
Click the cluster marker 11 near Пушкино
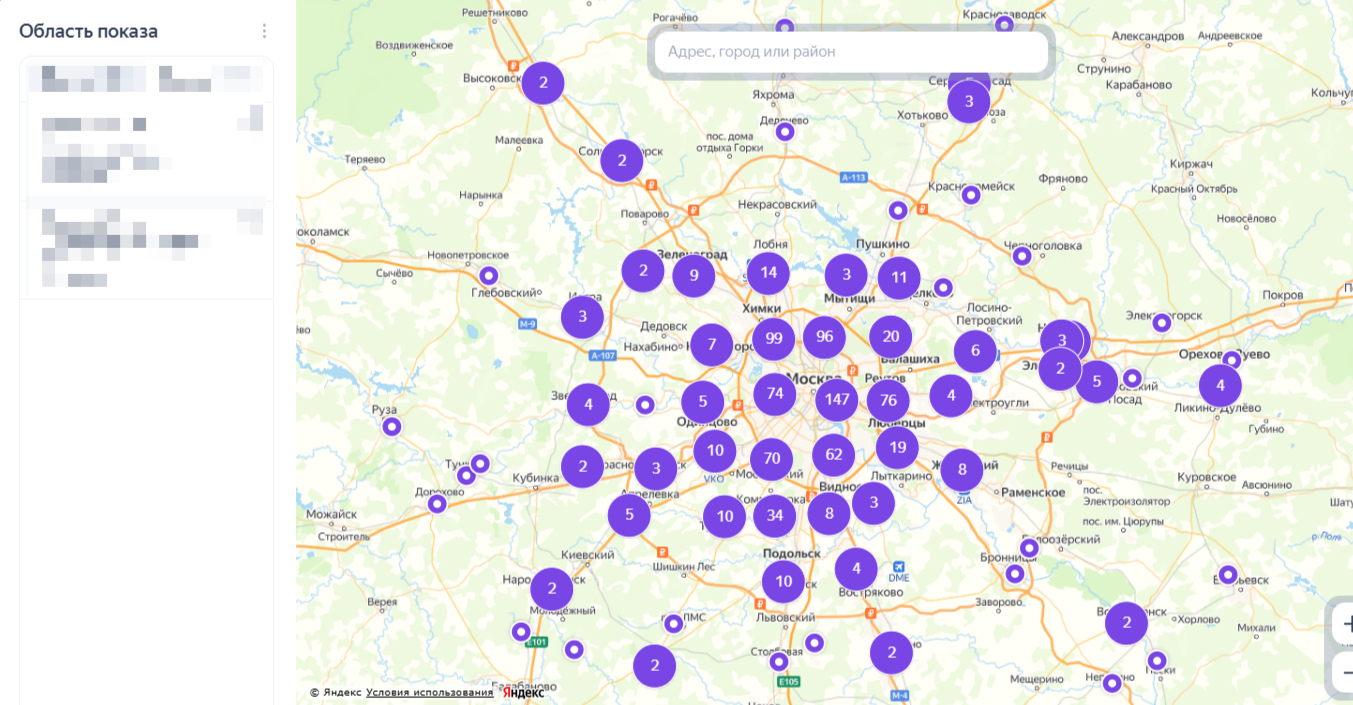(898, 278)
